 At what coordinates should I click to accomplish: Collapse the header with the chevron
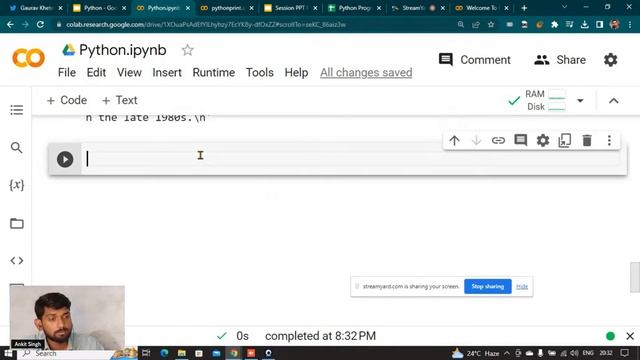[613, 101]
